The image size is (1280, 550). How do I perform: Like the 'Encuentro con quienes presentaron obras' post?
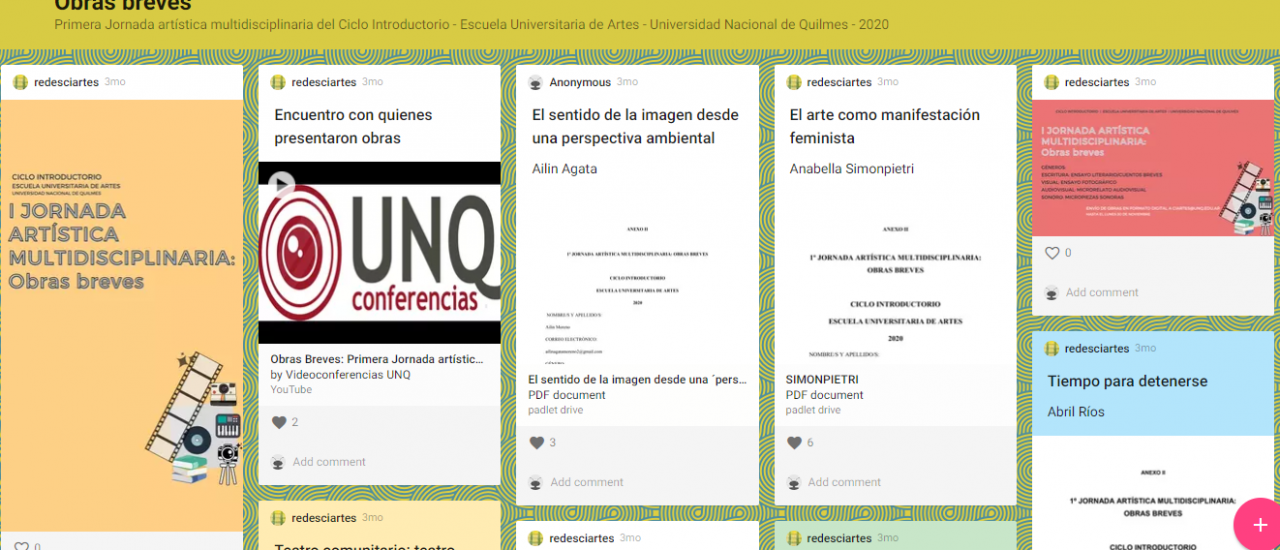279,423
